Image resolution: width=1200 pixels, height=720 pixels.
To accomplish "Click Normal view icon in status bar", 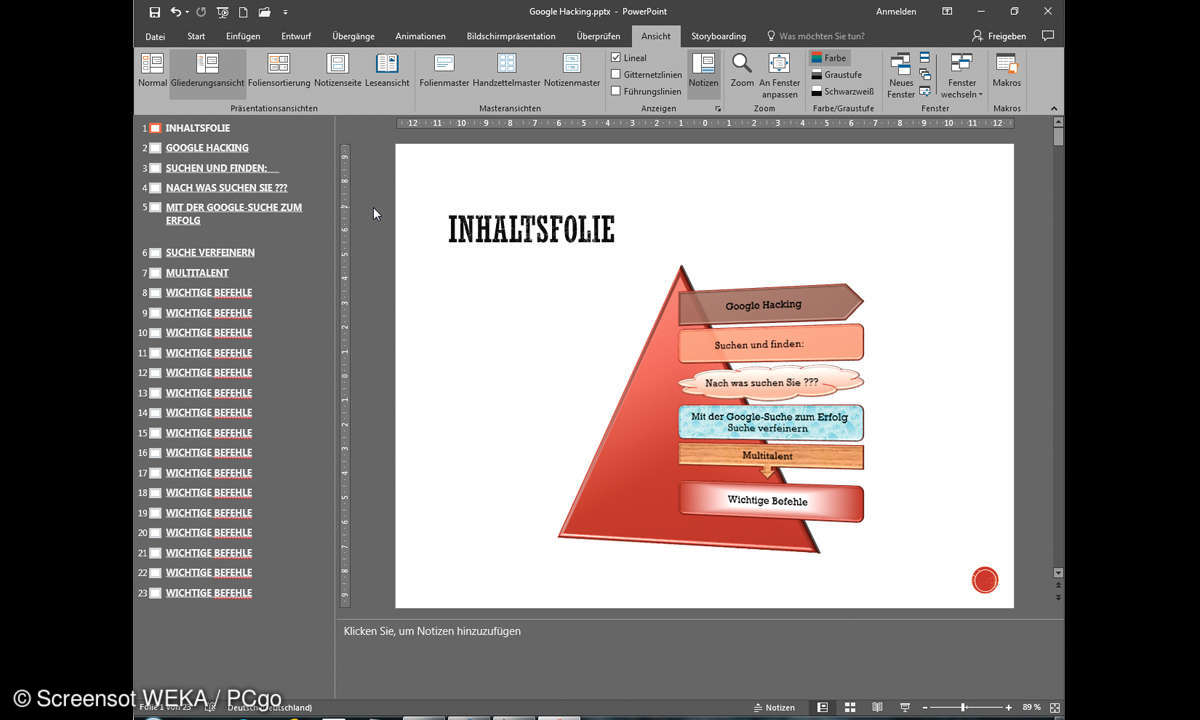I will click(822, 707).
